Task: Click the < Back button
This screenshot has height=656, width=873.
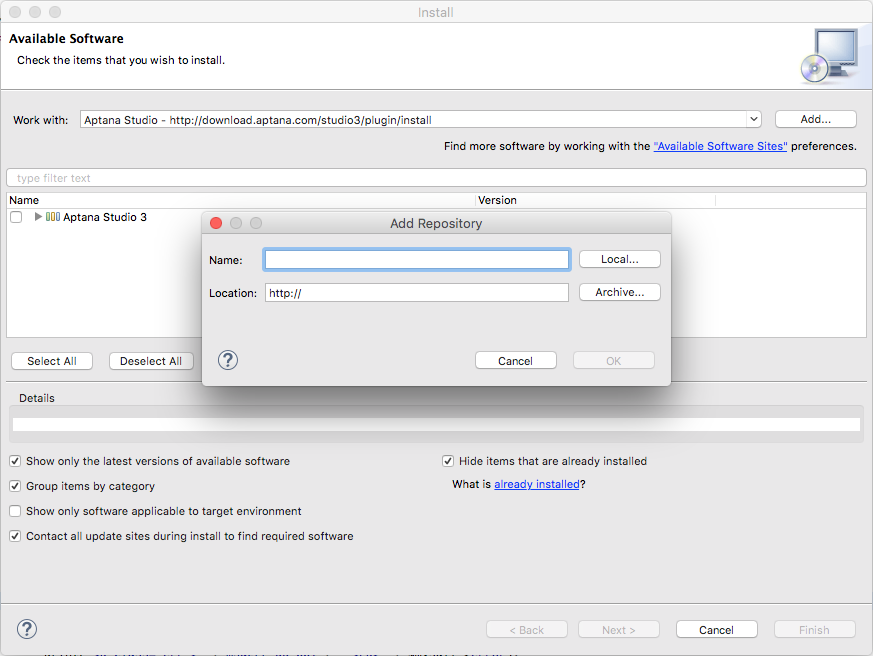Action: [527, 630]
